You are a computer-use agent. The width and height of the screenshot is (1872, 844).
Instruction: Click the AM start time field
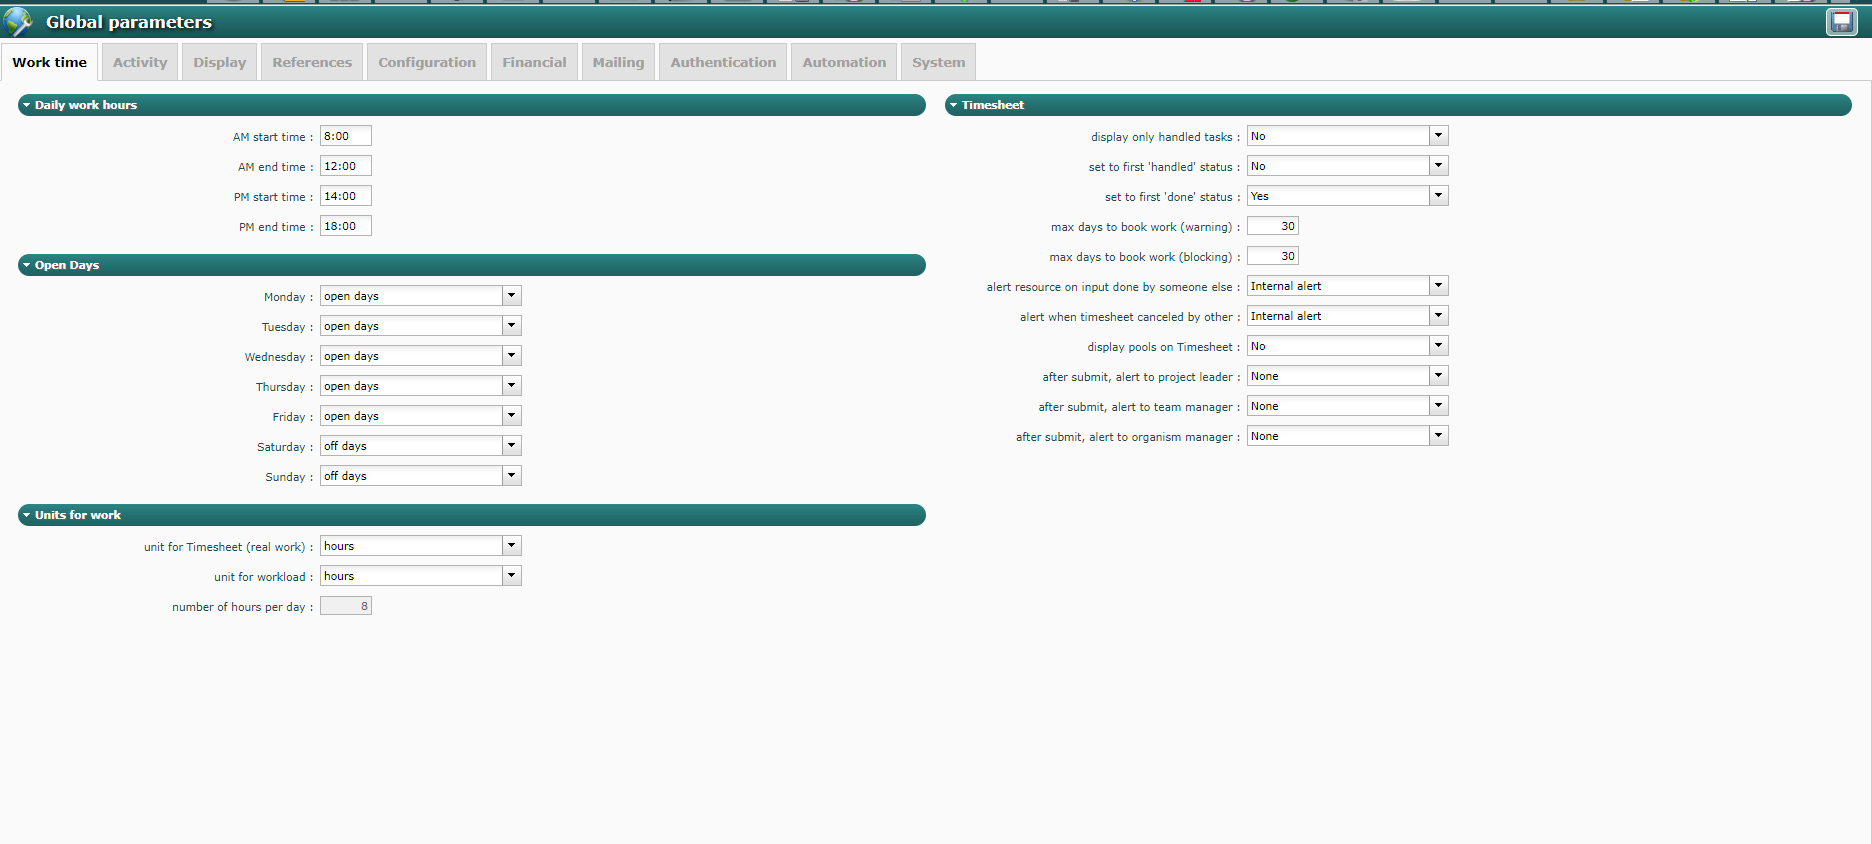tap(345, 136)
